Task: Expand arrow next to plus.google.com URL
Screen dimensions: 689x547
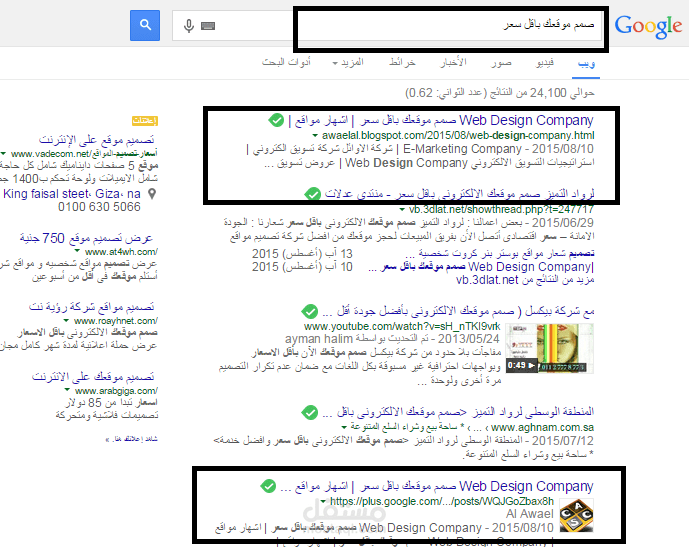Action: click(323, 501)
